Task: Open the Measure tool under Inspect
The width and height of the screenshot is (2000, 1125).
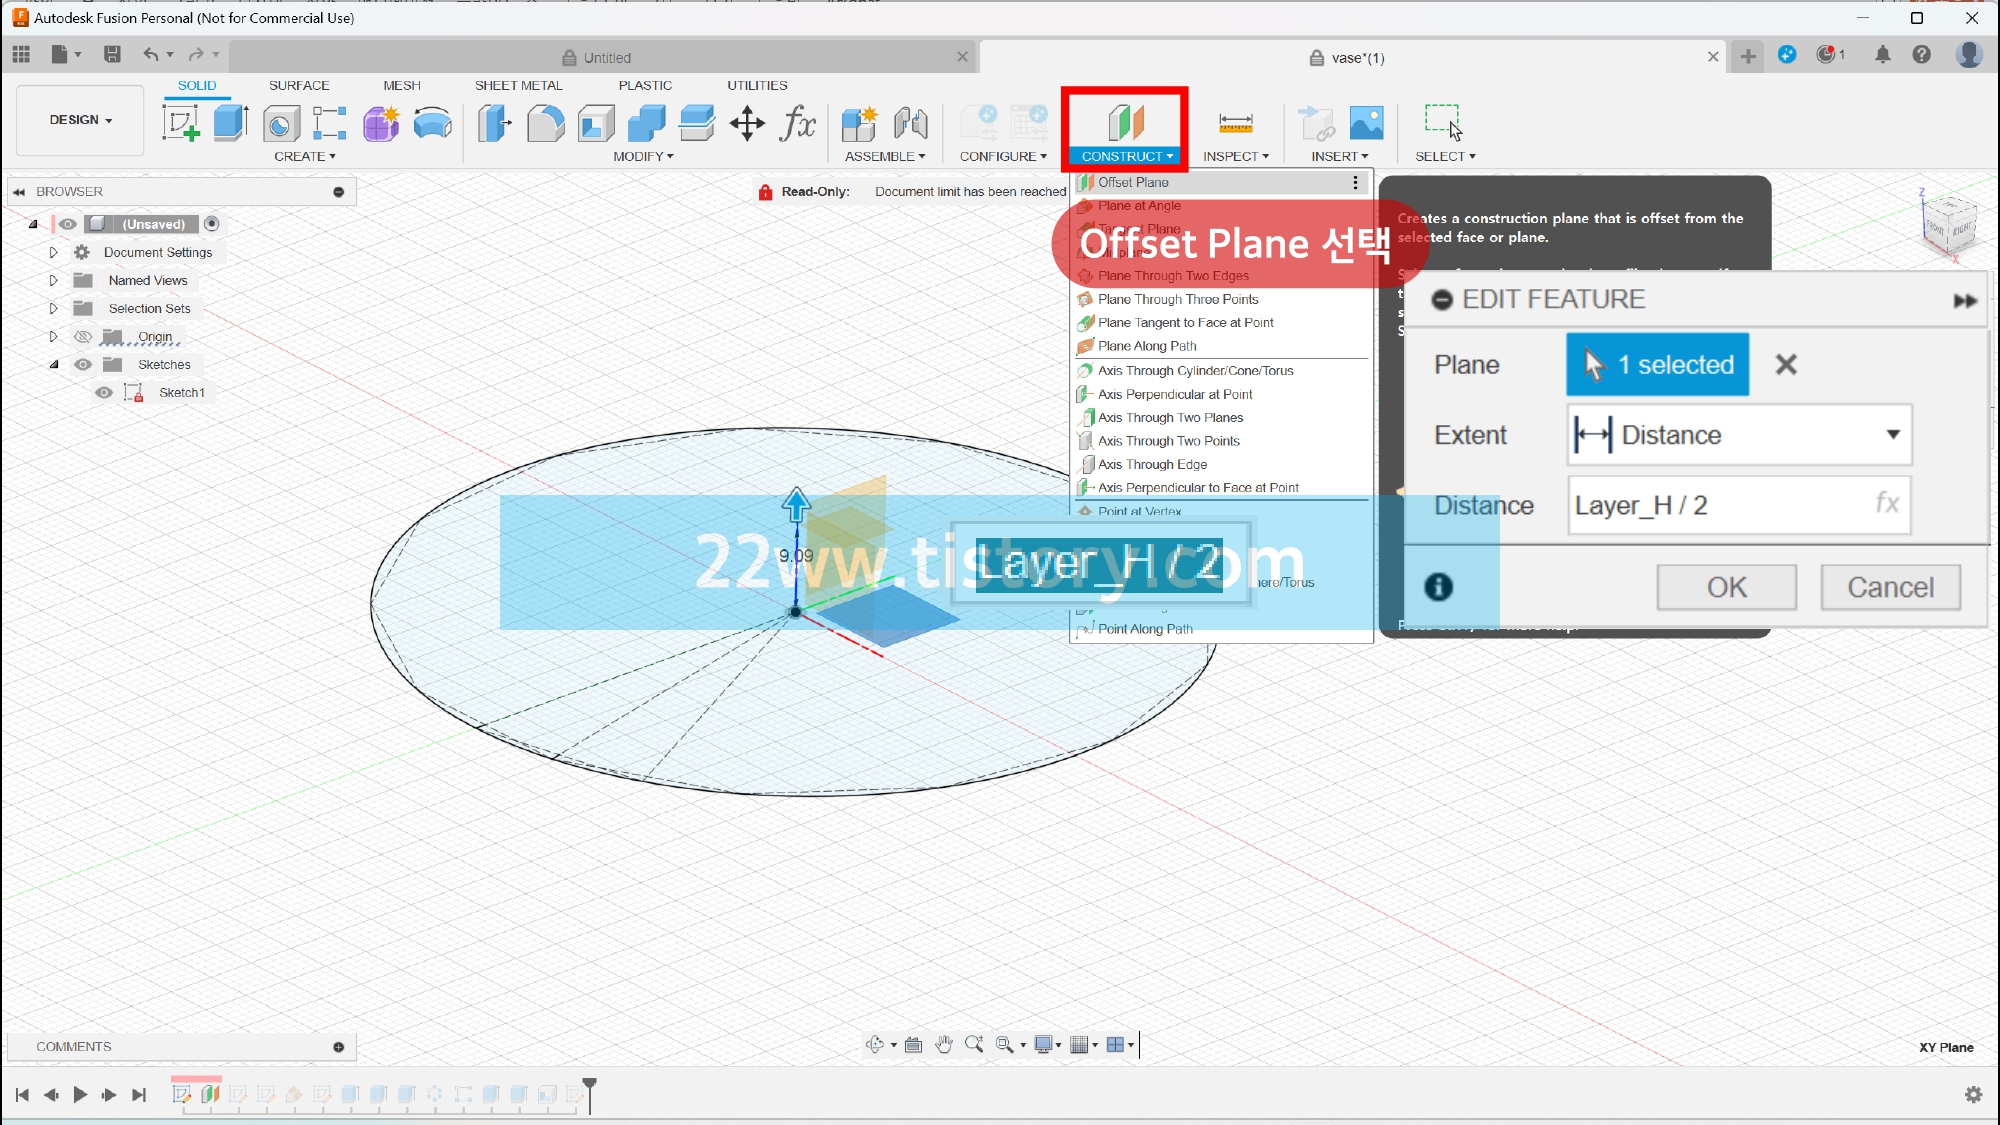Action: click(x=1235, y=124)
